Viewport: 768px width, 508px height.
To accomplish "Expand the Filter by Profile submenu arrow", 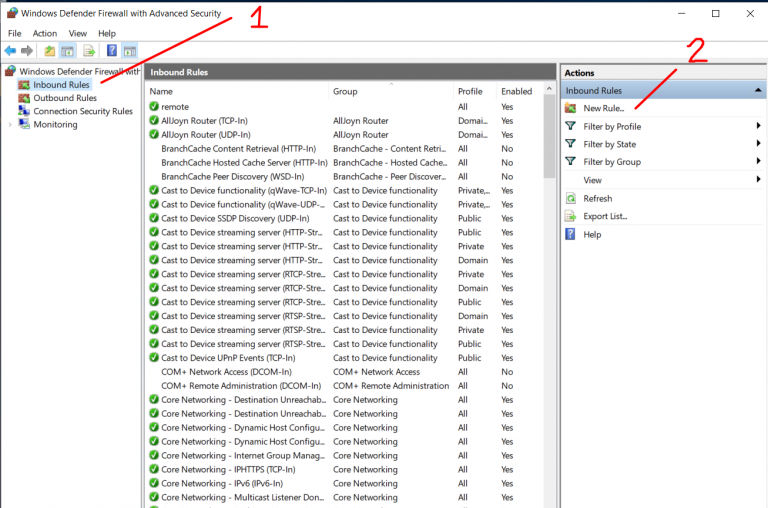I will click(758, 126).
